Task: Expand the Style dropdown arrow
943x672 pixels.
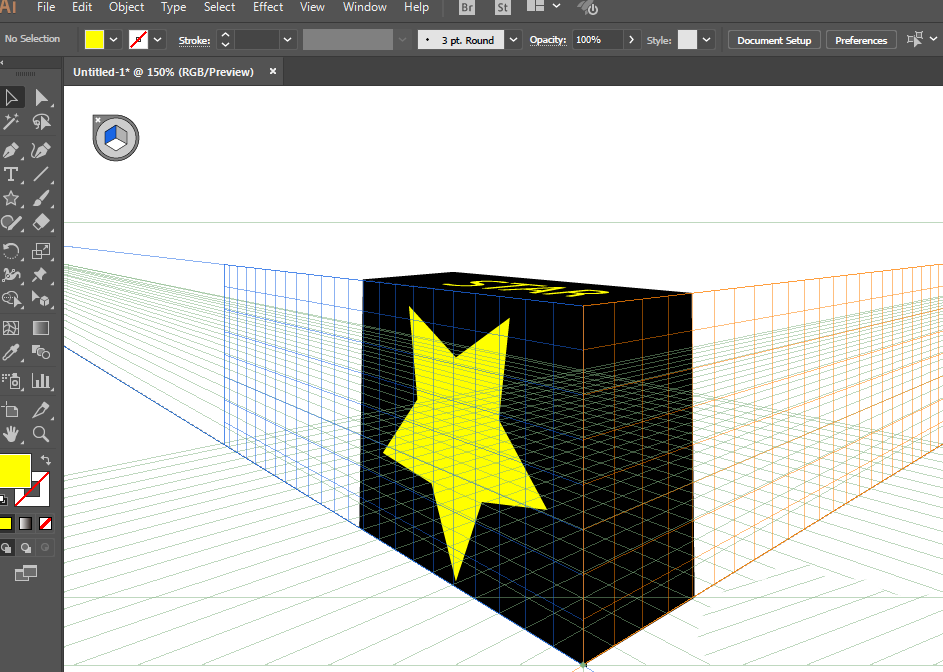Action: pyautogui.click(x=707, y=40)
